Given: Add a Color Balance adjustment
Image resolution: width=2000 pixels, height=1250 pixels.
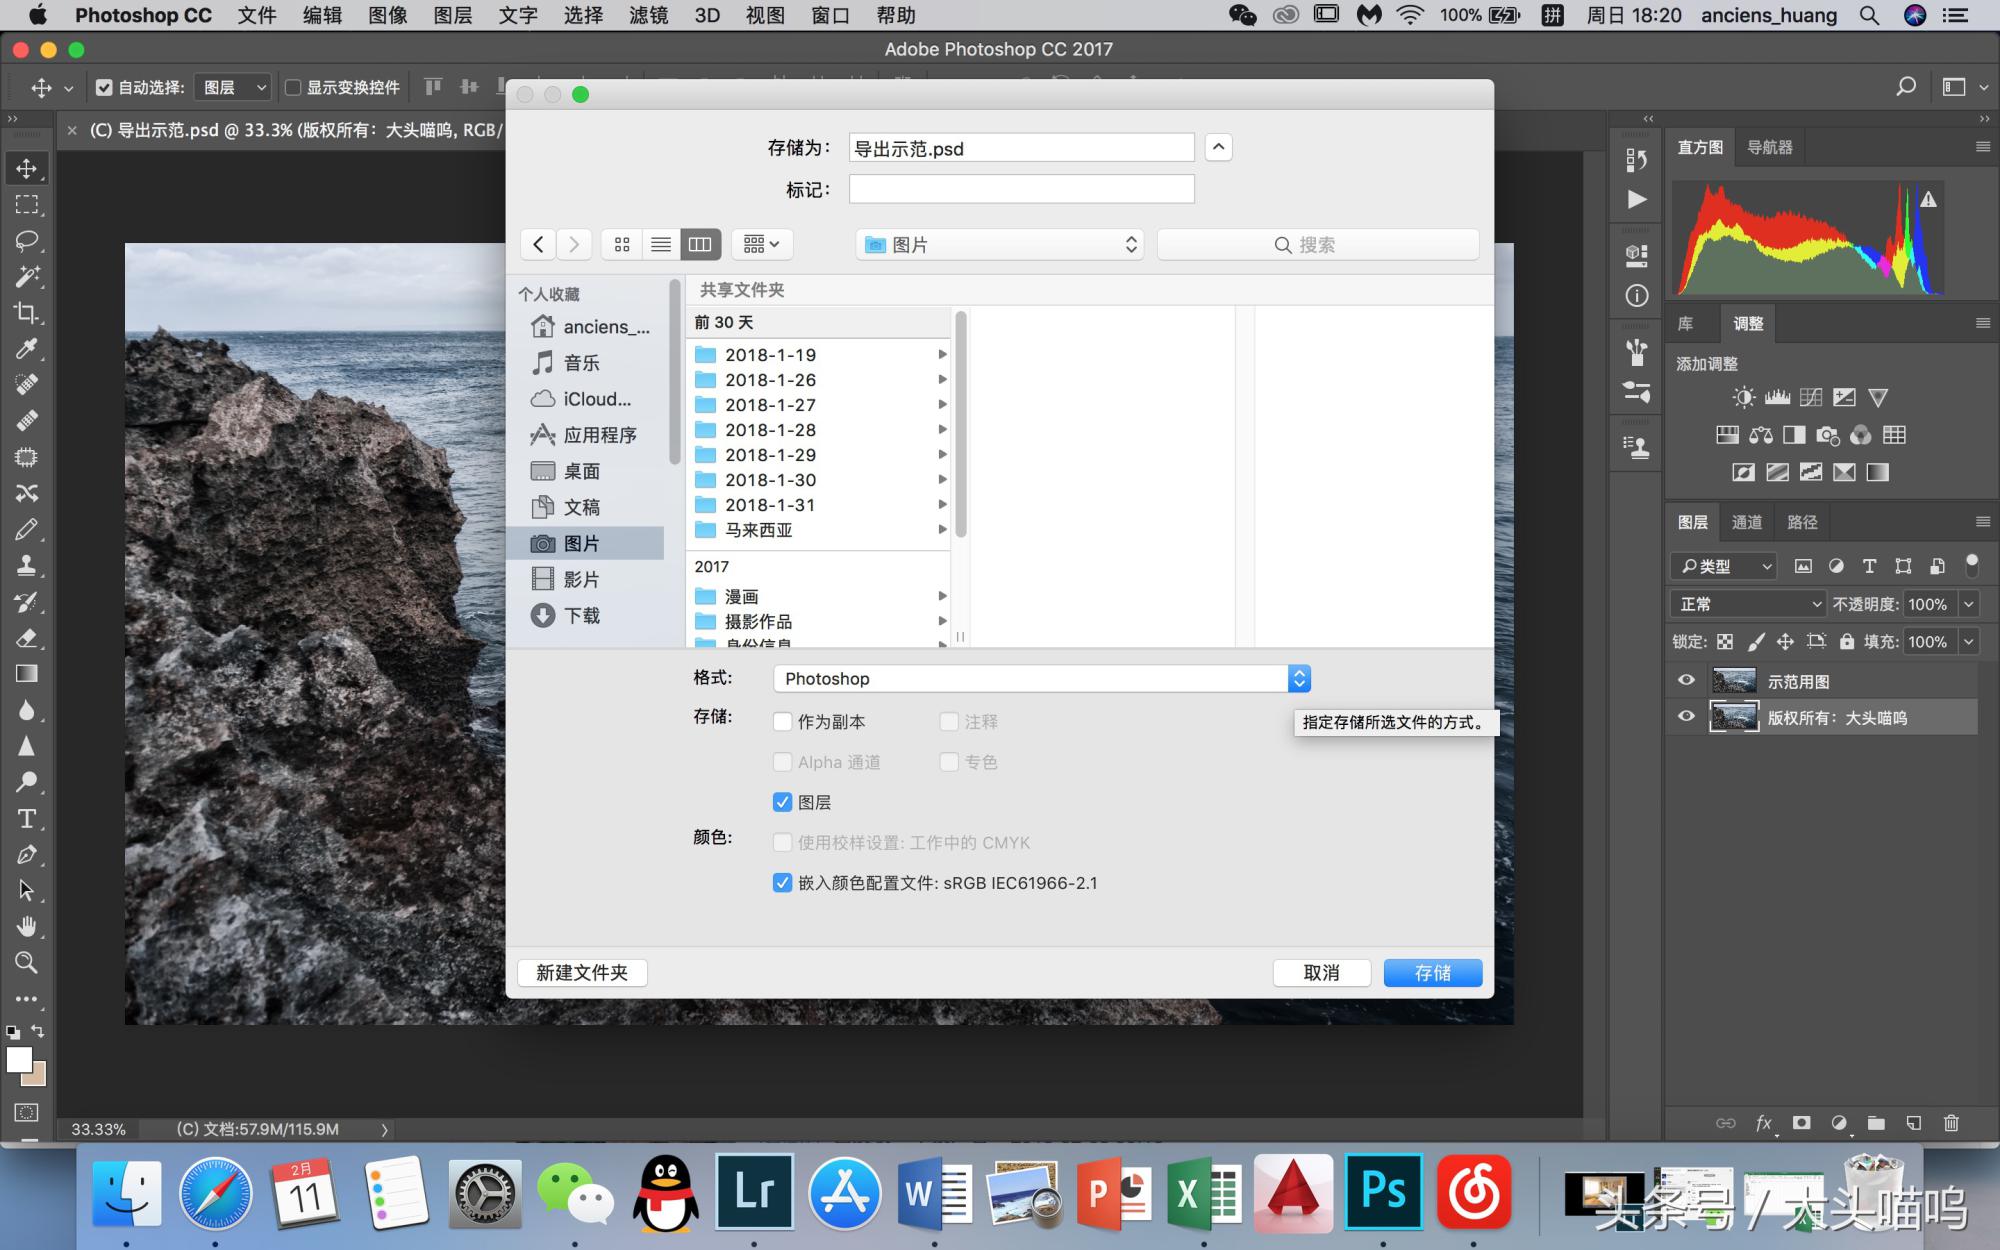Looking at the screenshot, I should coord(1761,435).
